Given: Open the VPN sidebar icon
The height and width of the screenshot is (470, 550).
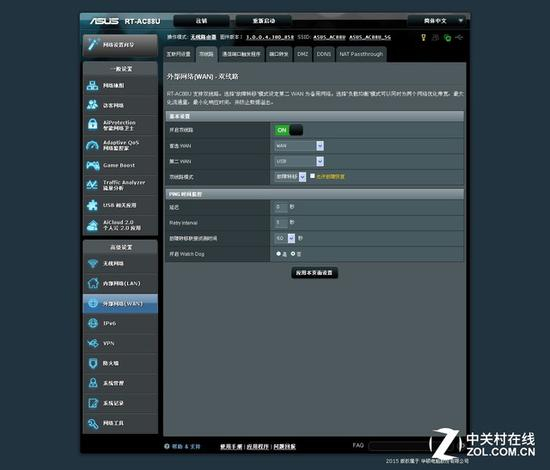Looking at the screenshot, I should pyautogui.click(x=93, y=343).
